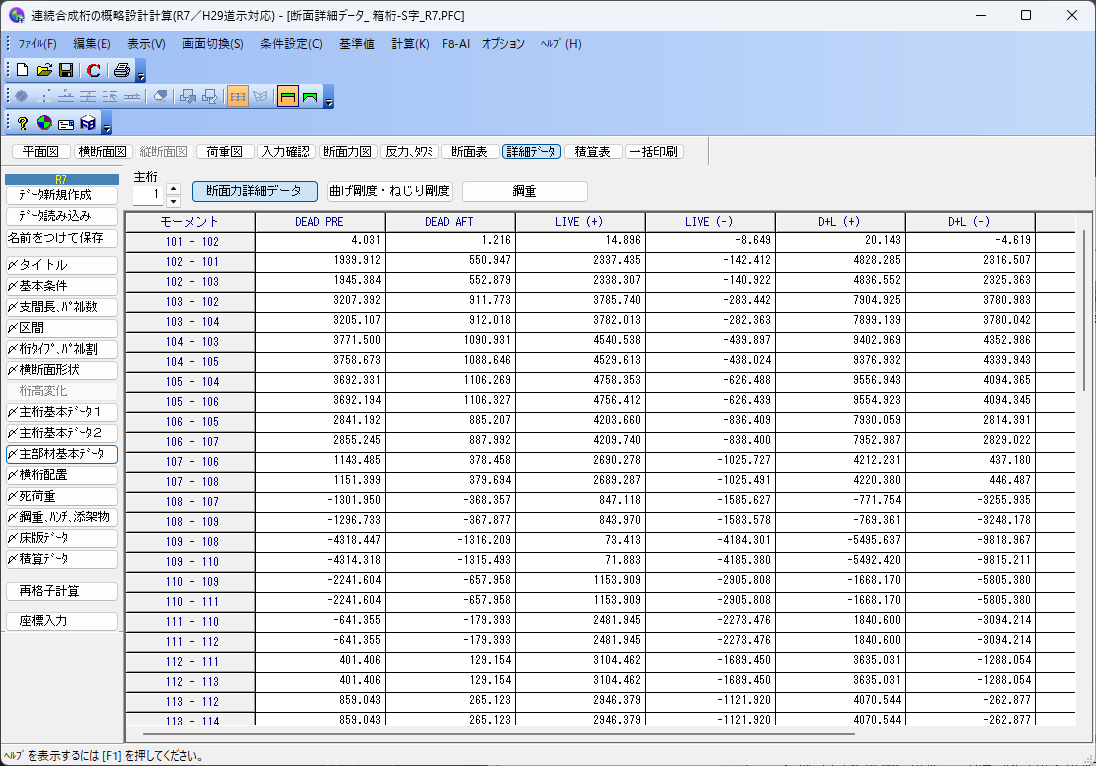
Task: Click the 座標入力 button
Action: (62, 621)
